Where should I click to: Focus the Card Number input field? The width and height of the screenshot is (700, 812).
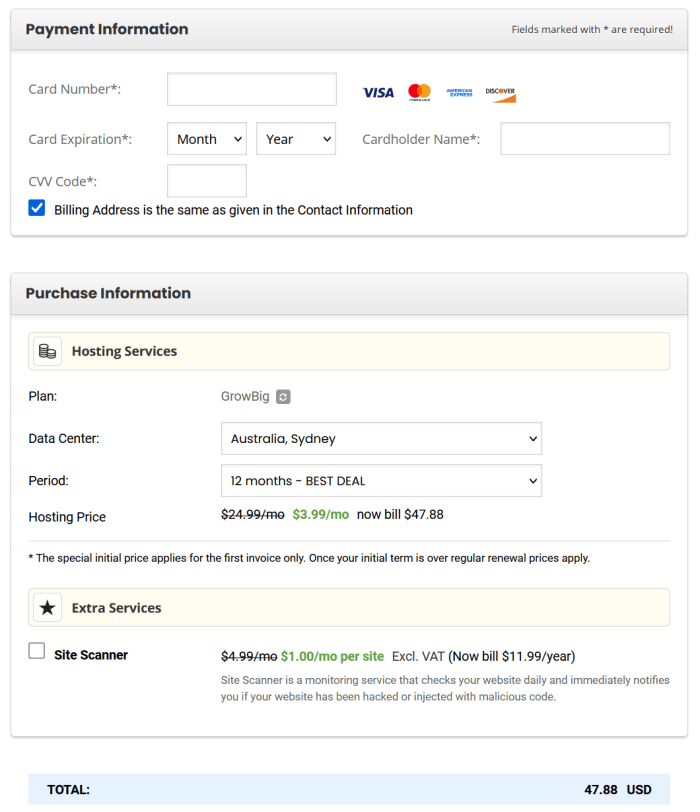[x=252, y=89]
